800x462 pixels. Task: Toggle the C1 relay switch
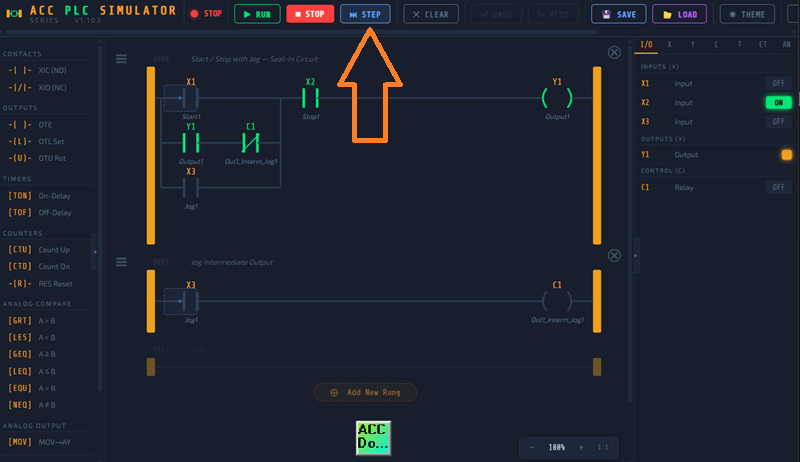778,187
